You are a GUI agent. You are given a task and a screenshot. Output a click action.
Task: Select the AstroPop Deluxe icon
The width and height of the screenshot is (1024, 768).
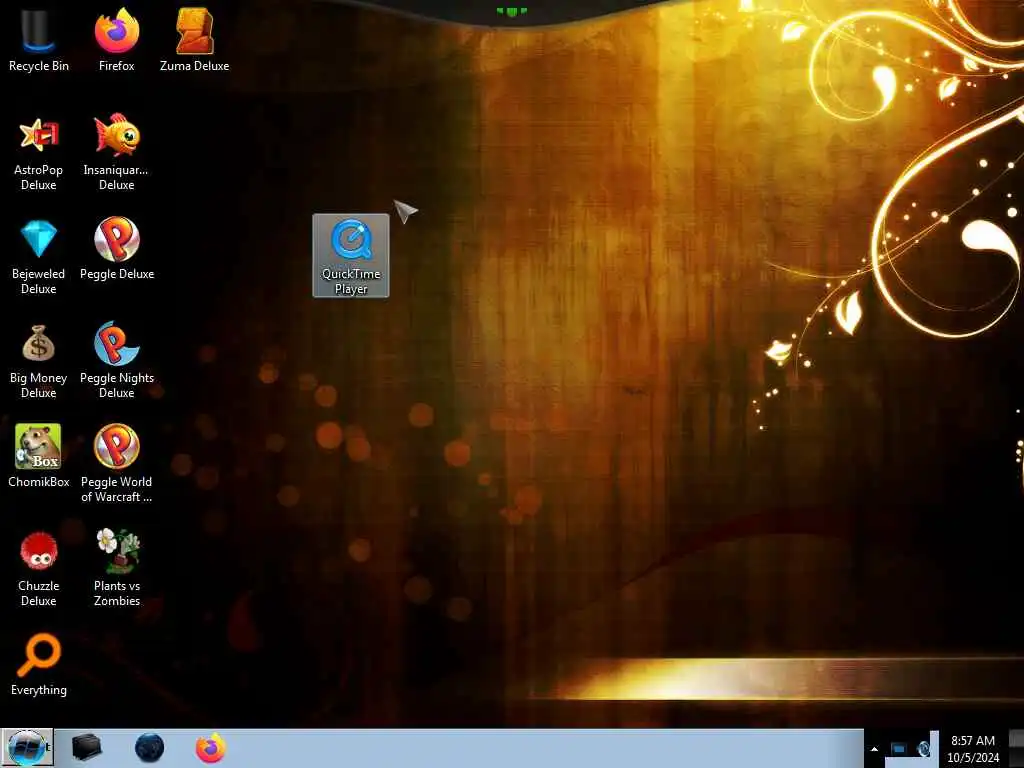pos(38,153)
